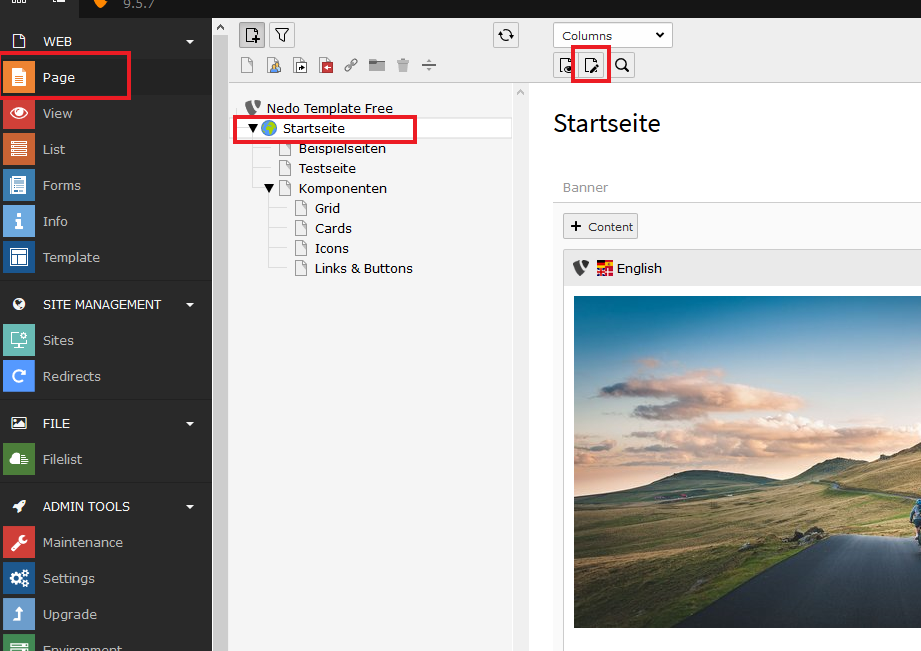The width and height of the screenshot is (921, 651).
Task: Select the Icons page
Action: [331, 249]
